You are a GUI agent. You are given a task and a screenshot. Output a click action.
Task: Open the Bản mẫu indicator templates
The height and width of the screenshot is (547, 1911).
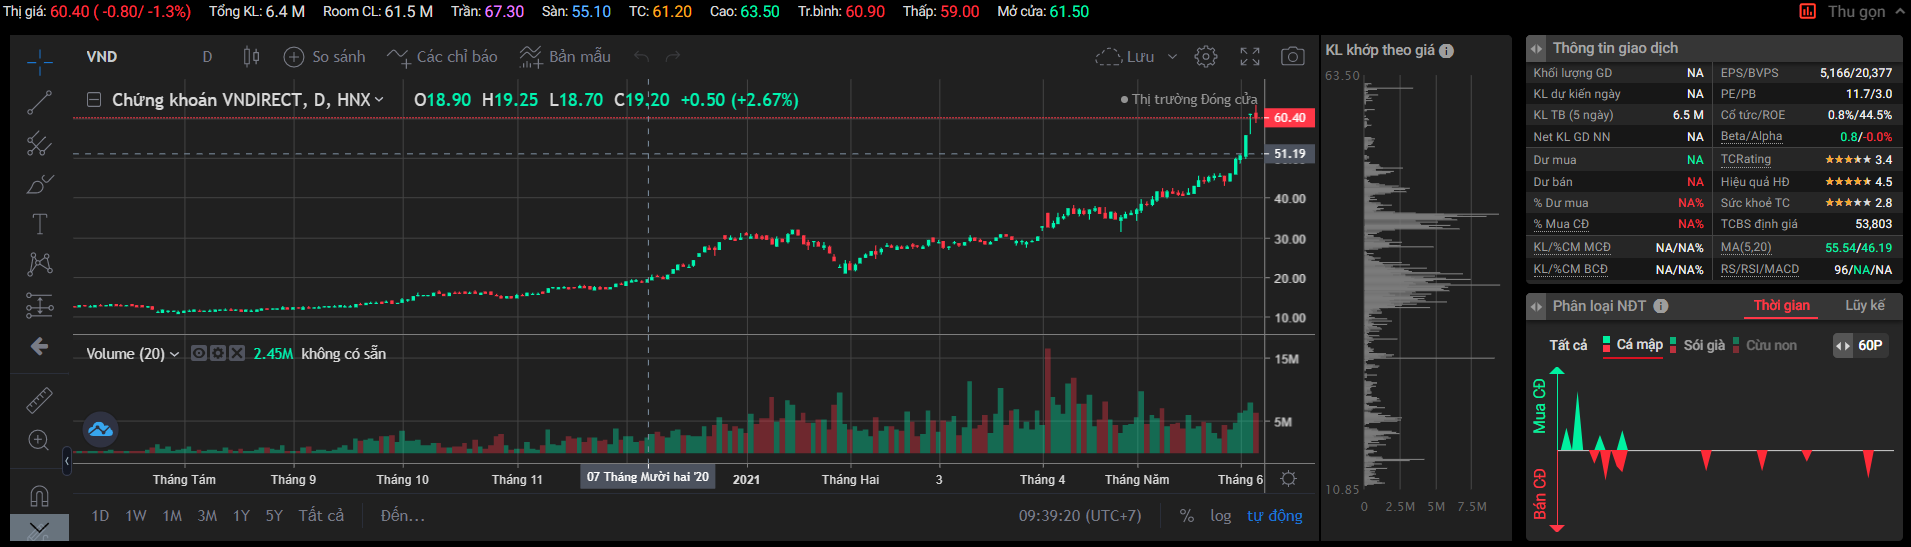coord(565,57)
